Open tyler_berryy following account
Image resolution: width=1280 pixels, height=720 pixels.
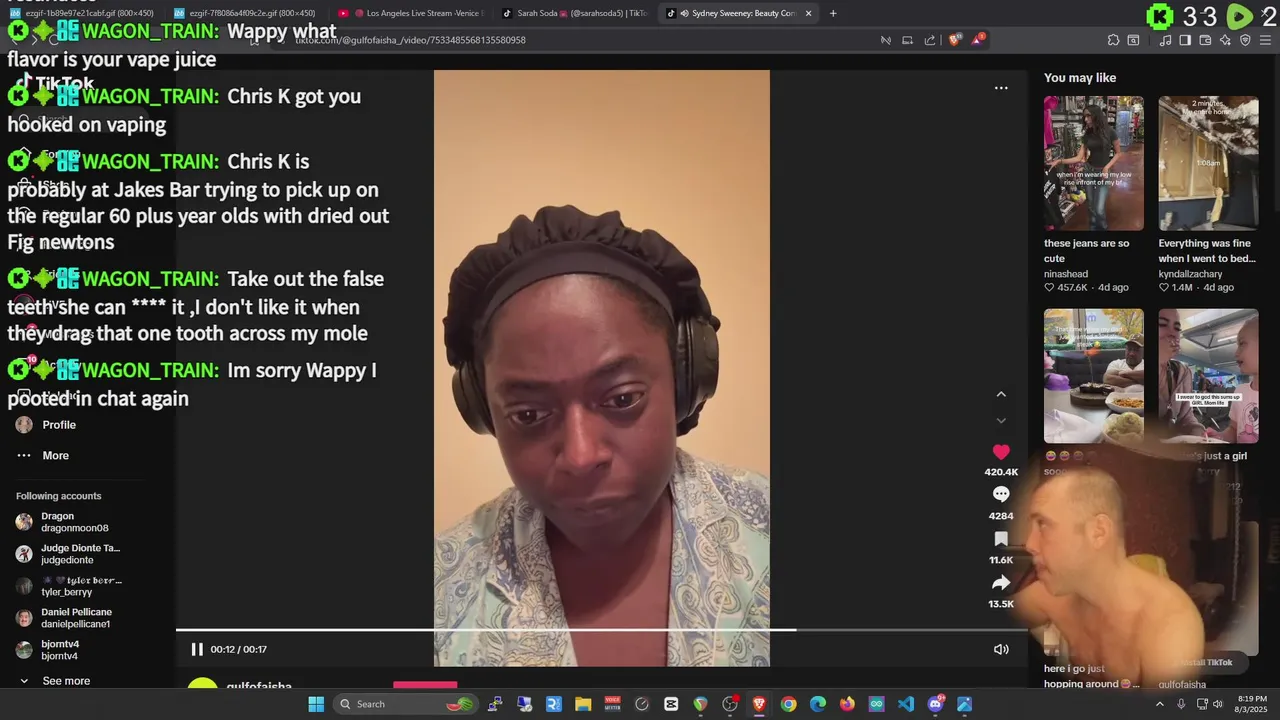click(68, 586)
